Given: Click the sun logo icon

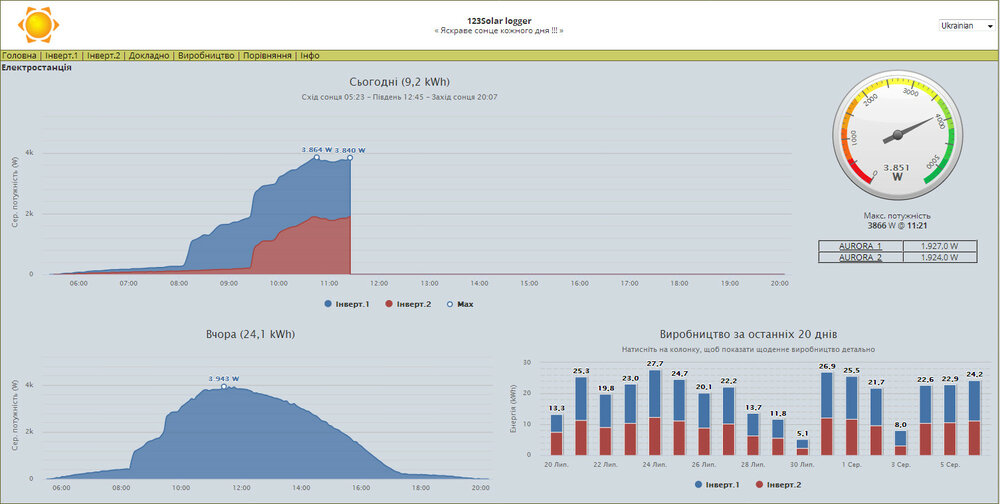Looking at the screenshot, I should [x=38, y=24].
